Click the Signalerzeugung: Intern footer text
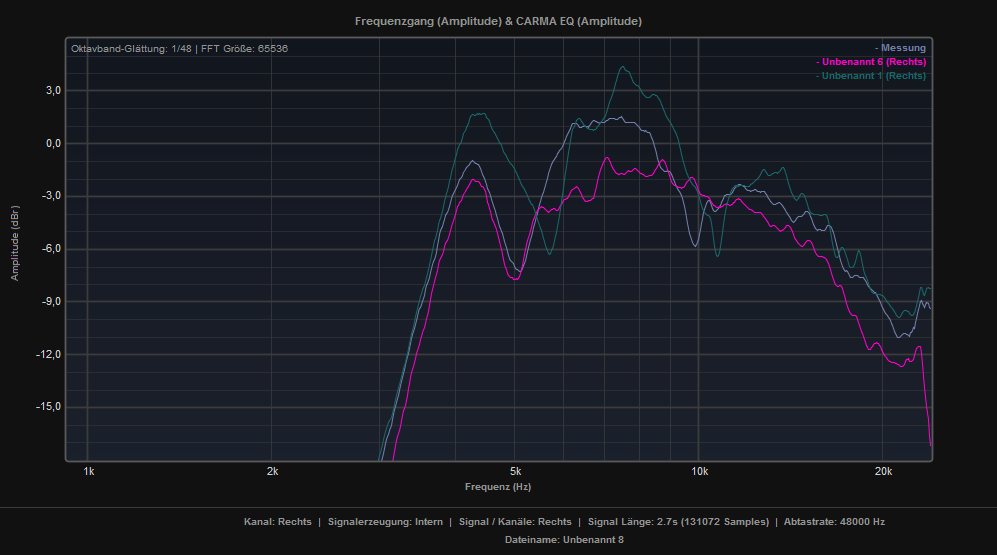The width and height of the screenshot is (997, 555). point(383,522)
